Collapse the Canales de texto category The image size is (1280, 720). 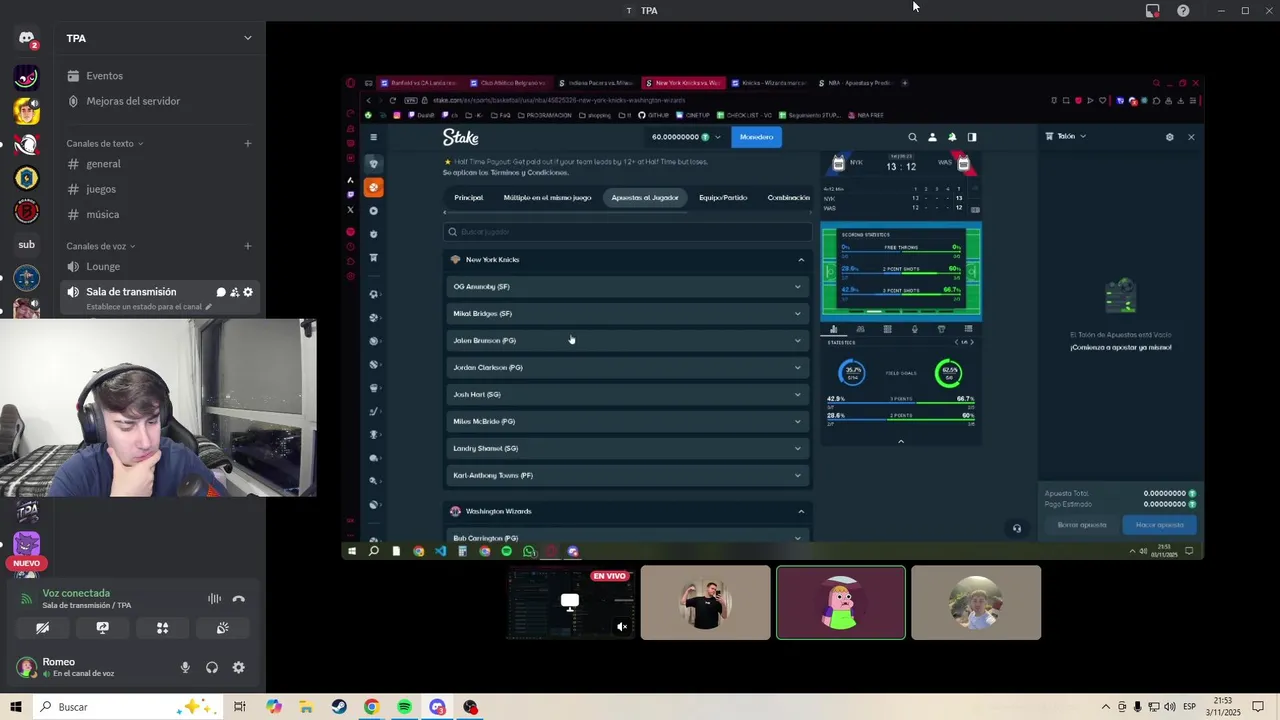104,143
